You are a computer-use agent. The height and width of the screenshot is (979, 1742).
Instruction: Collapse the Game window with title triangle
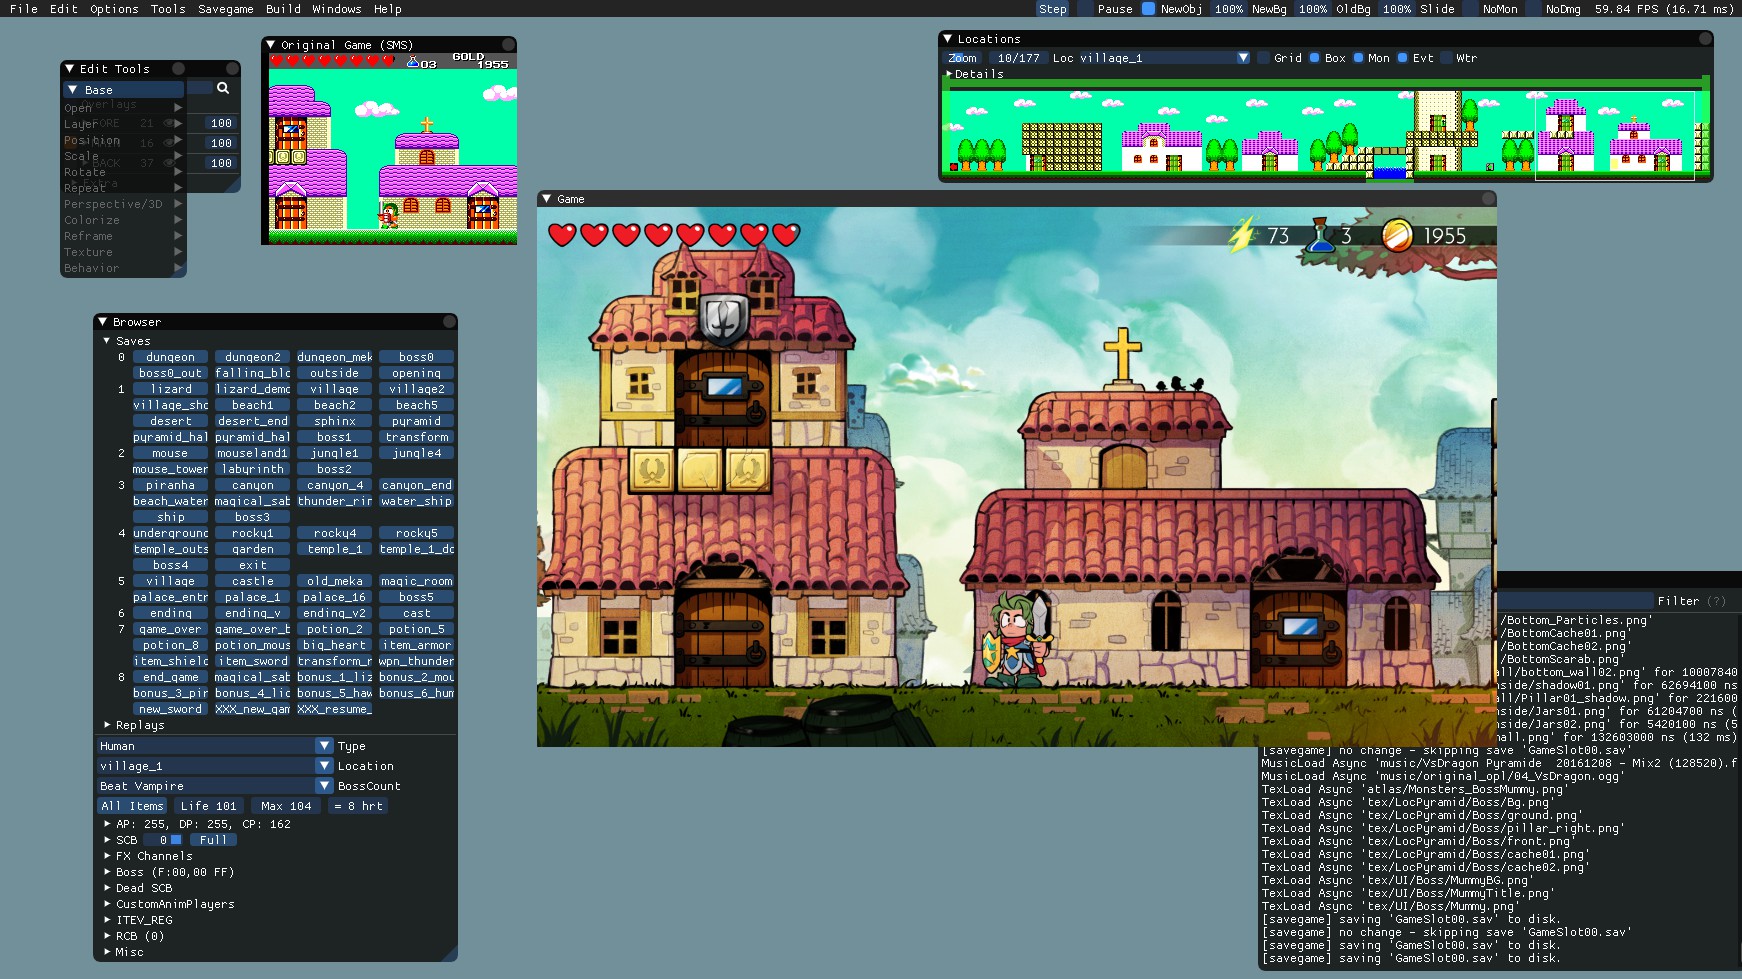coord(546,199)
